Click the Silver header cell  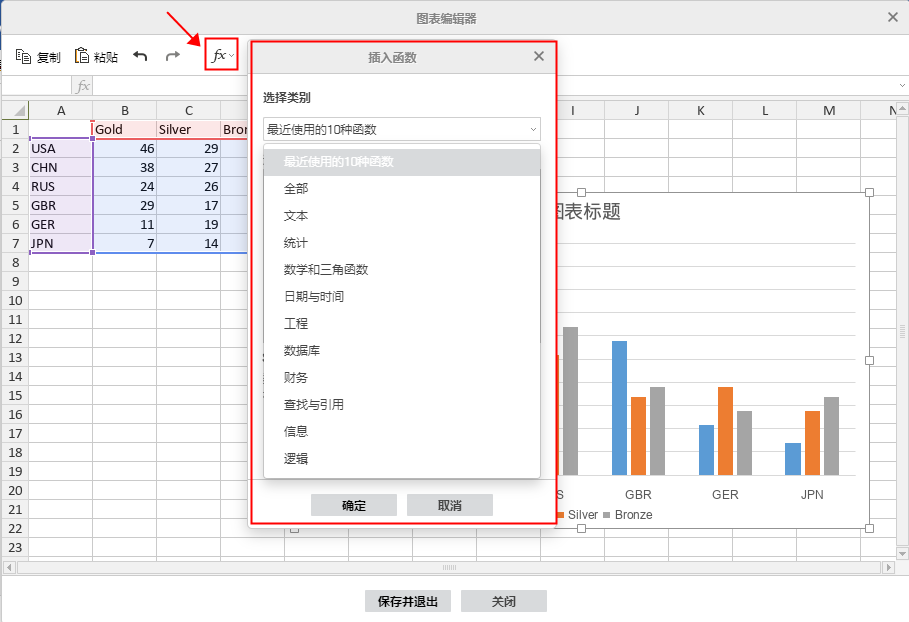(x=188, y=129)
